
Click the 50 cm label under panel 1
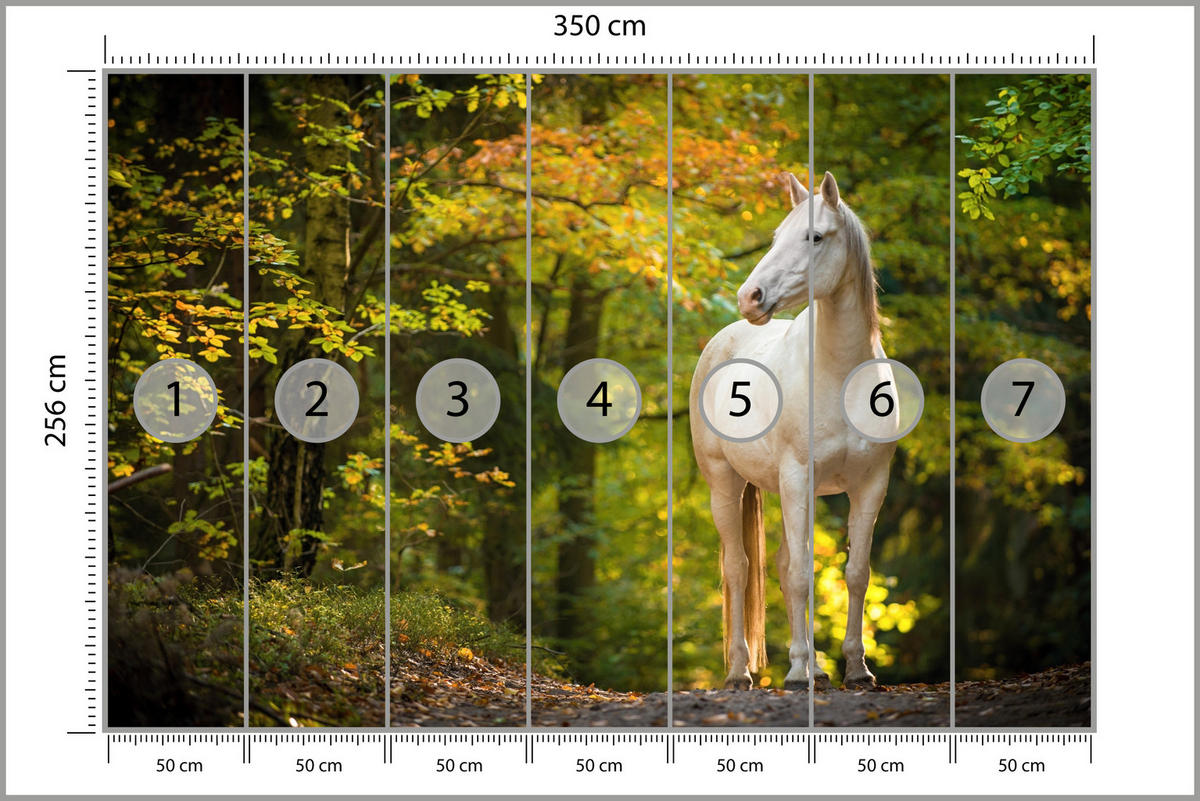point(177,765)
